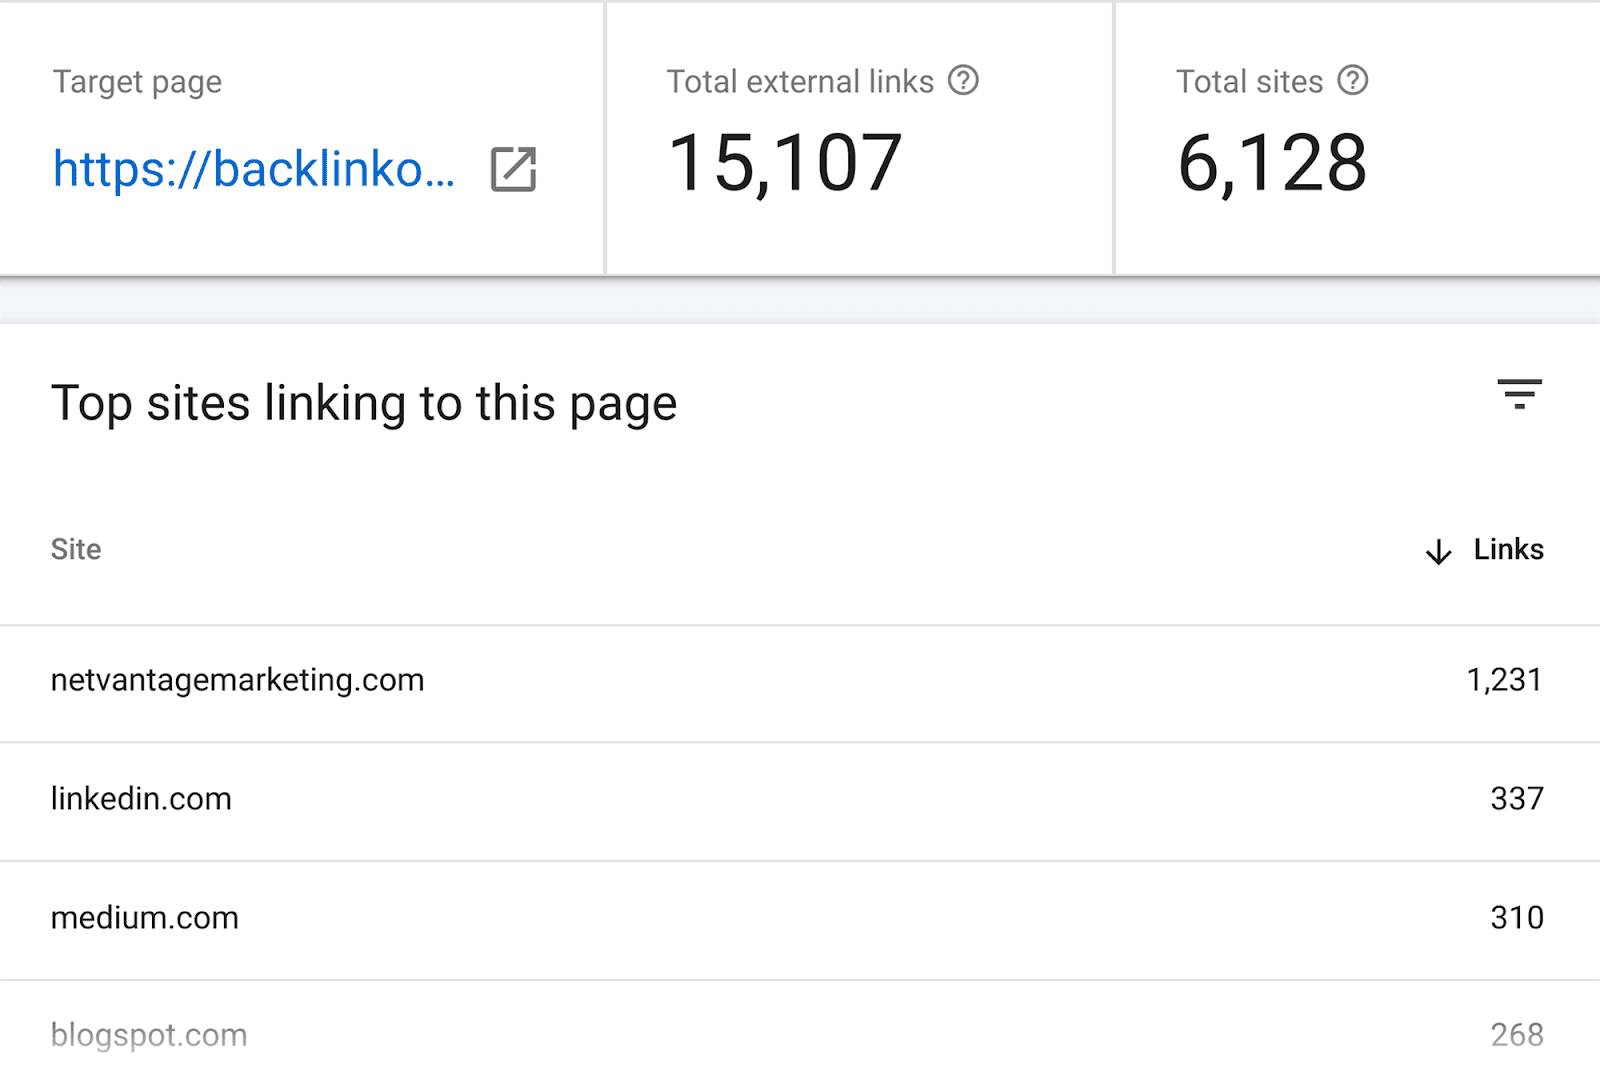This screenshot has height=1088, width=1600.
Task: Click the help icon beside Total sites
Action: pyautogui.click(x=1352, y=81)
